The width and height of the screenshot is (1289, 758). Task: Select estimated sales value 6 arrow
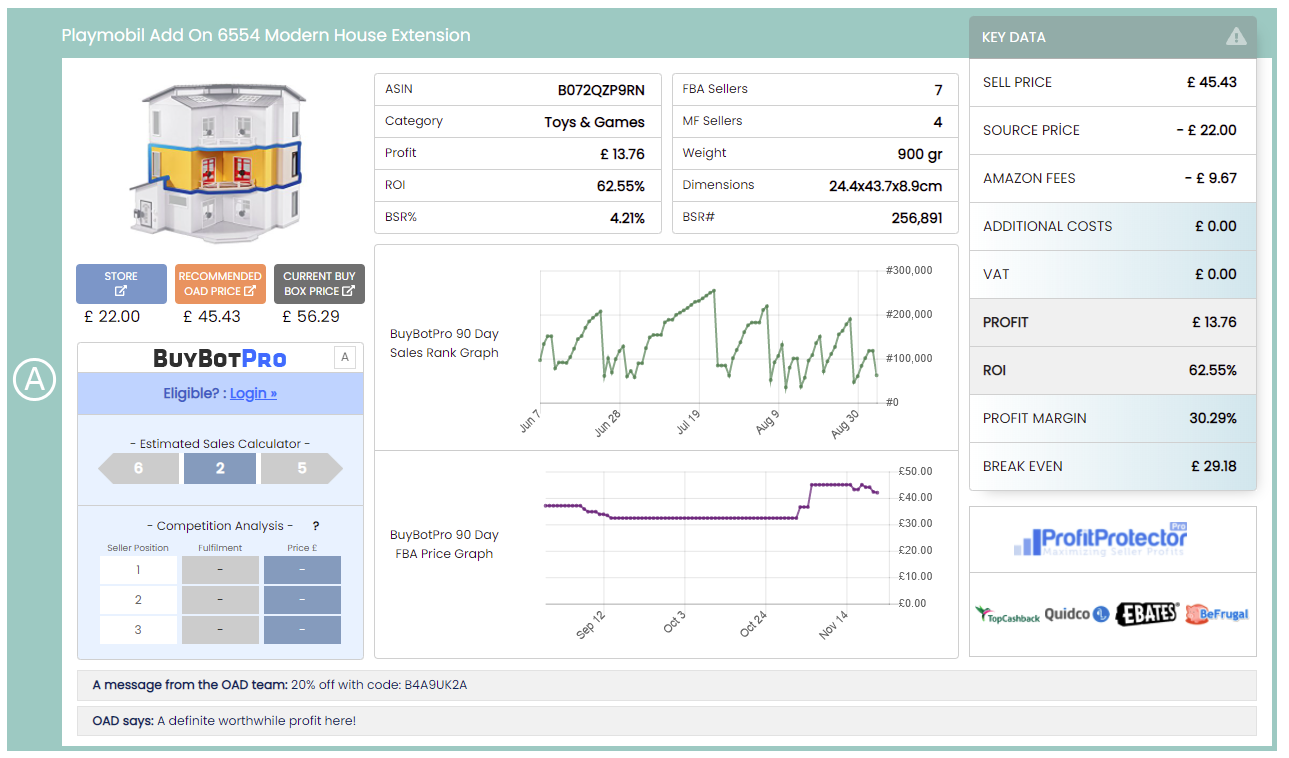click(138, 468)
